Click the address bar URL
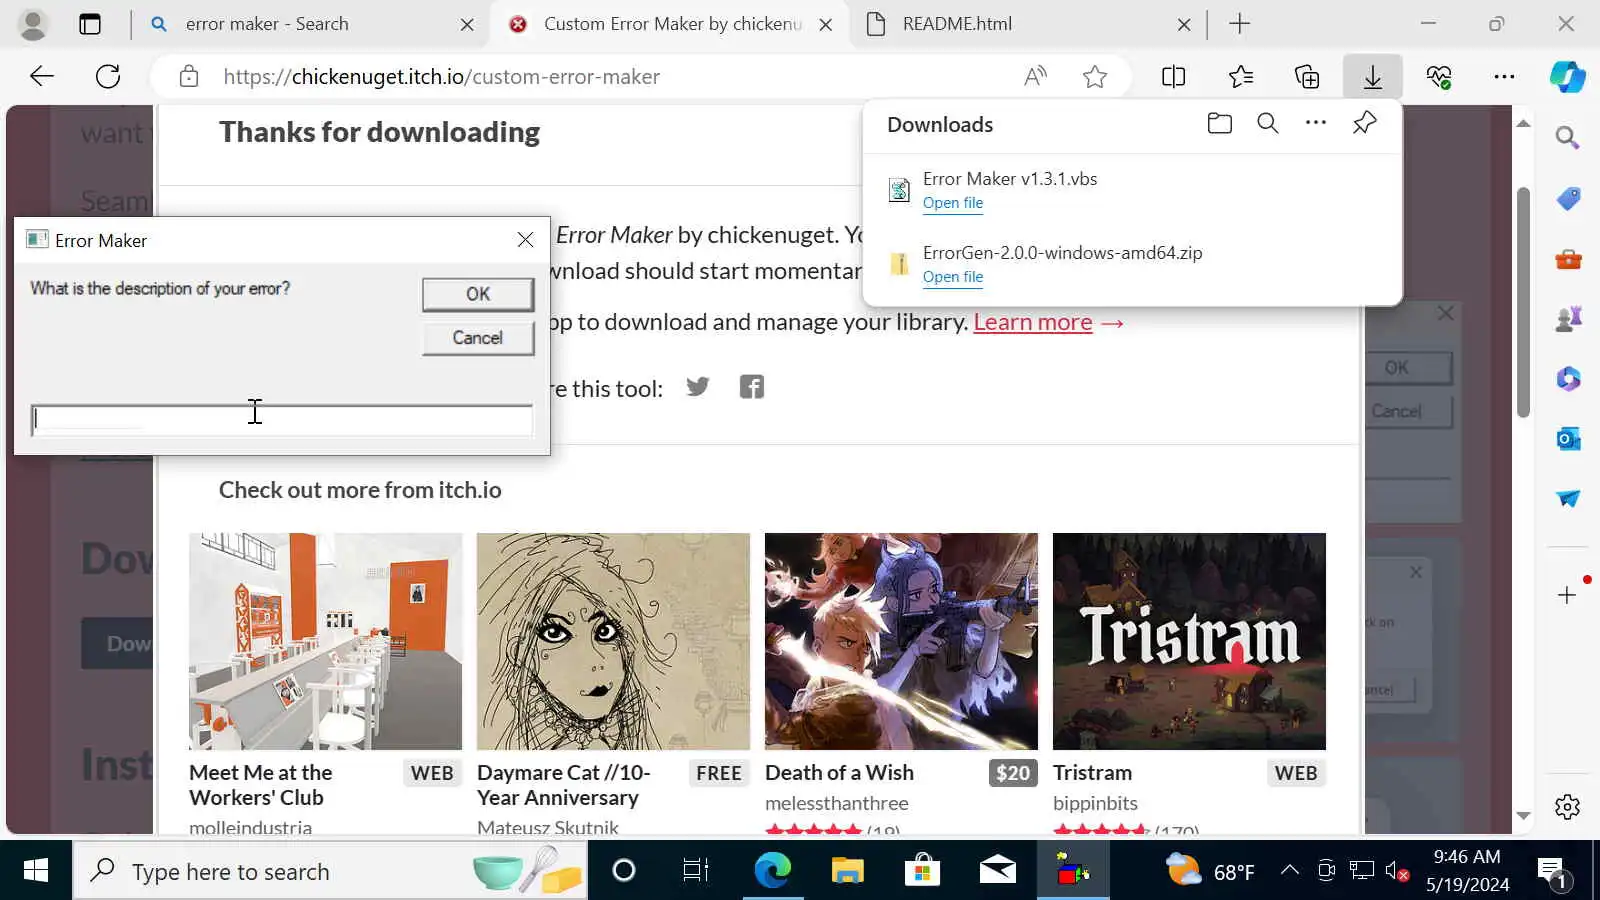Viewport: 1600px width, 900px height. point(442,77)
